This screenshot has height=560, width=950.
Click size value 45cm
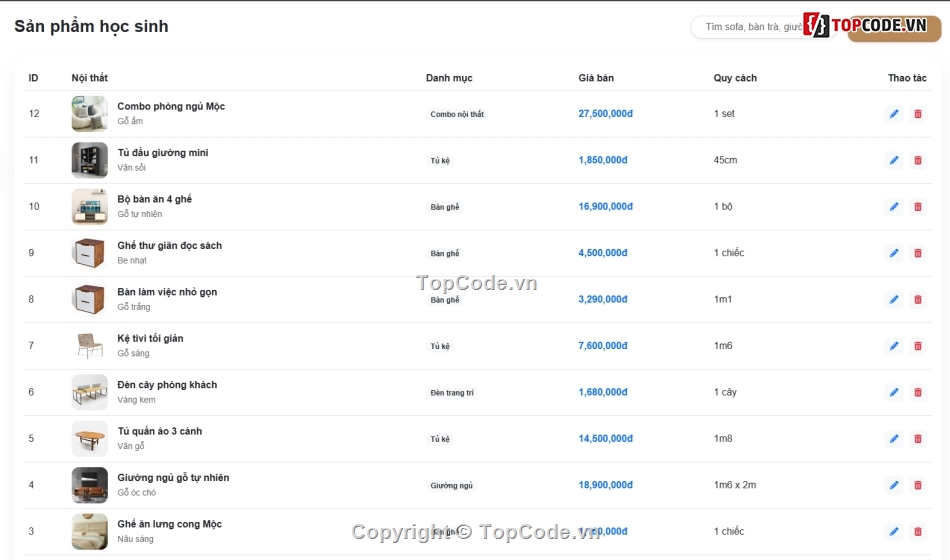point(725,160)
